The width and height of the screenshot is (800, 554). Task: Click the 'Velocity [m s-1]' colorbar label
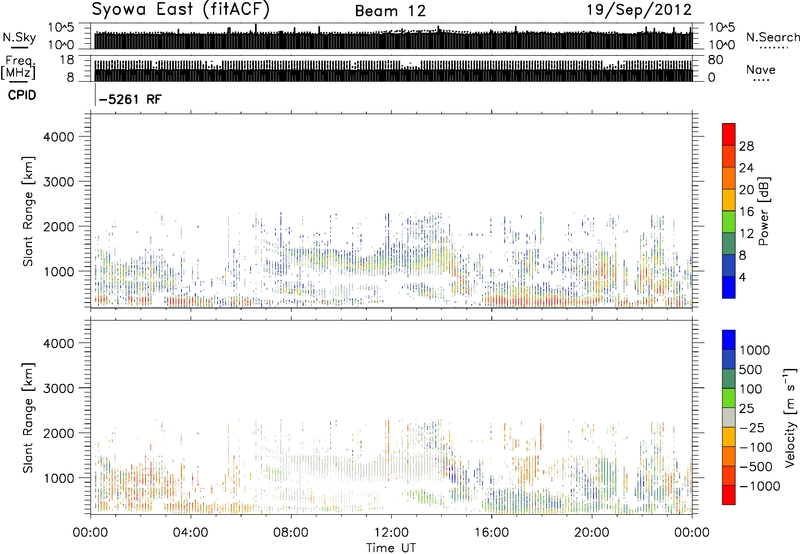click(x=790, y=417)
